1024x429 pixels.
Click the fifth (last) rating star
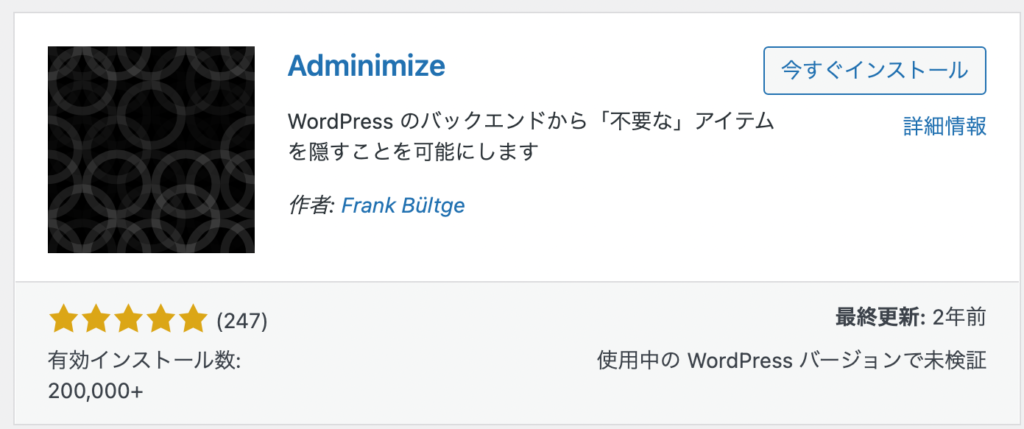pos(193,319)
